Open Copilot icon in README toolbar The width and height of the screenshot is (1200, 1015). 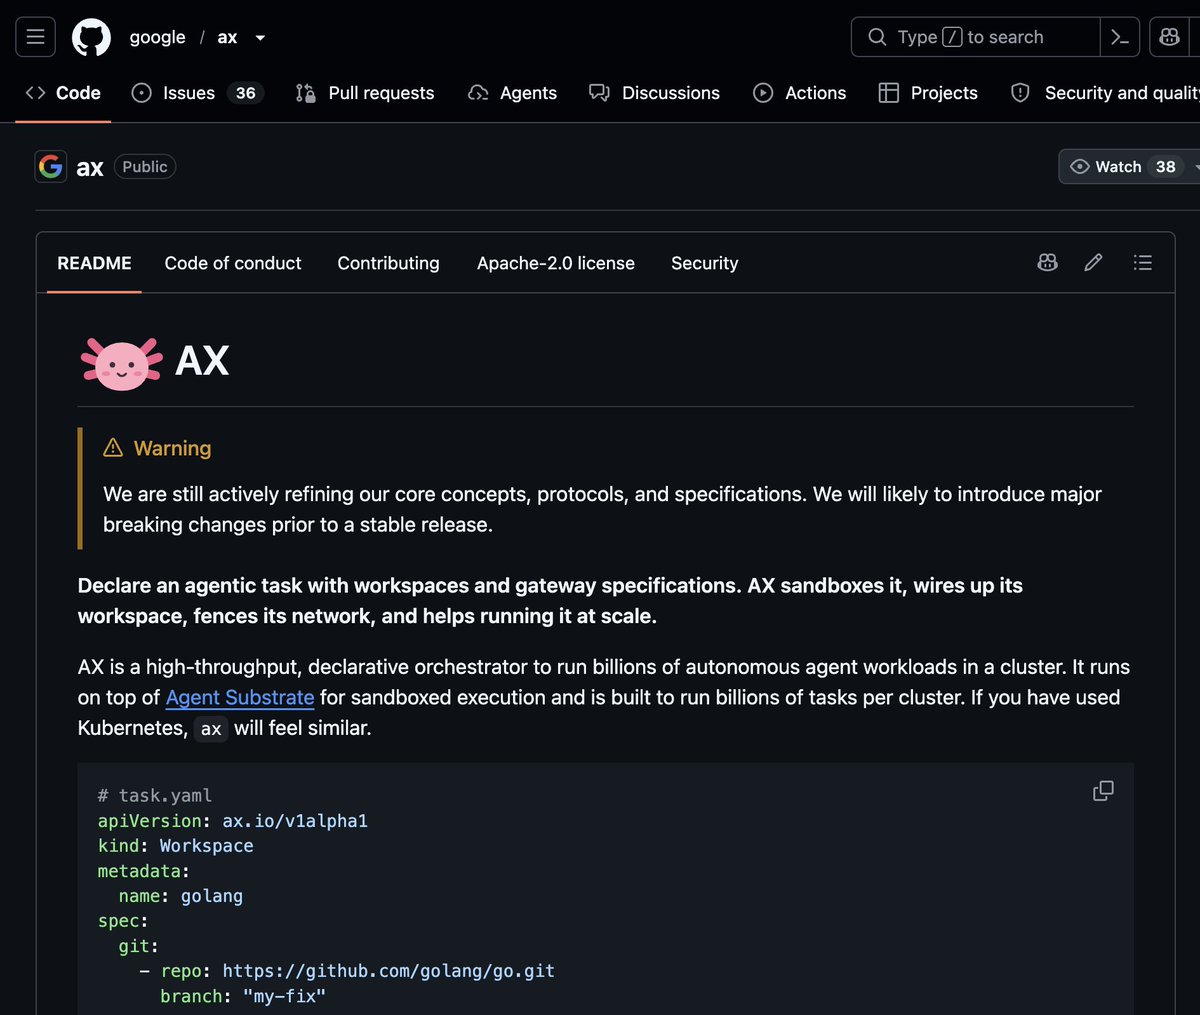[x=1047, y=263]
